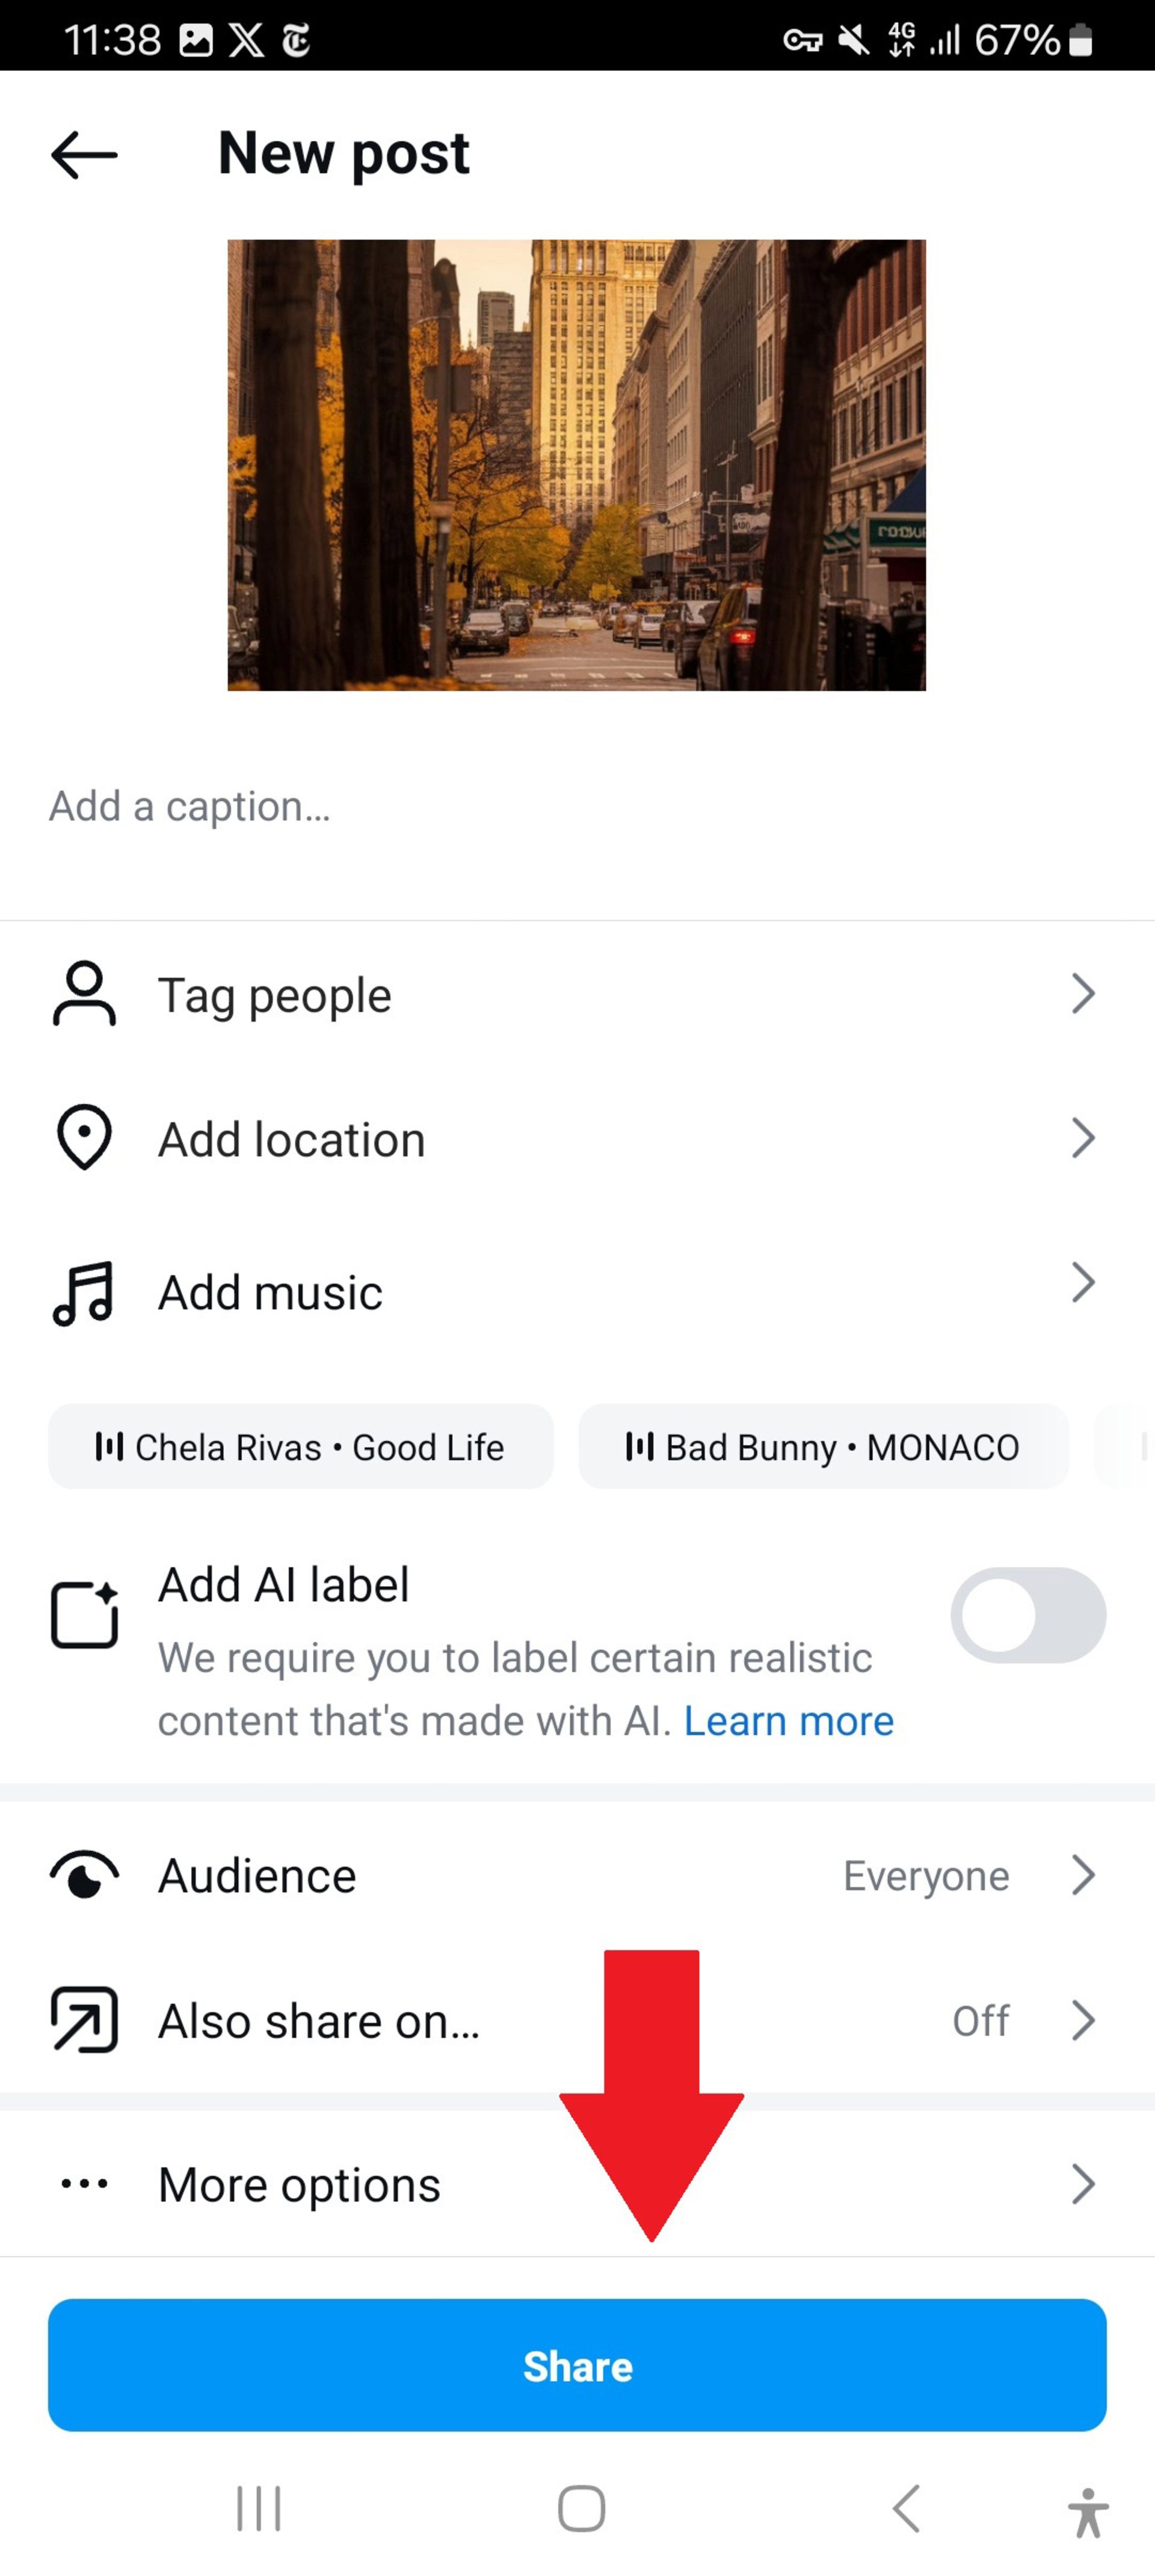Tap the Also share on arrow icon
The width and height of the screenshot is (1155, 2576).
point(84,2020)
